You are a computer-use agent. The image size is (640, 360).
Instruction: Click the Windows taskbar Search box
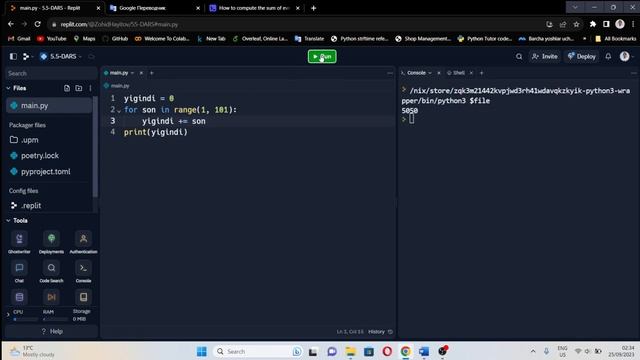[x=258, y=351]
